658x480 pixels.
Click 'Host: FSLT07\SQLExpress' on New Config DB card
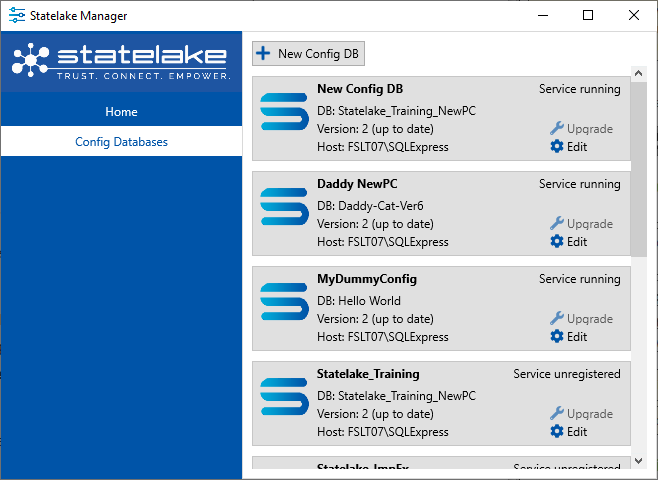[383, 147]
